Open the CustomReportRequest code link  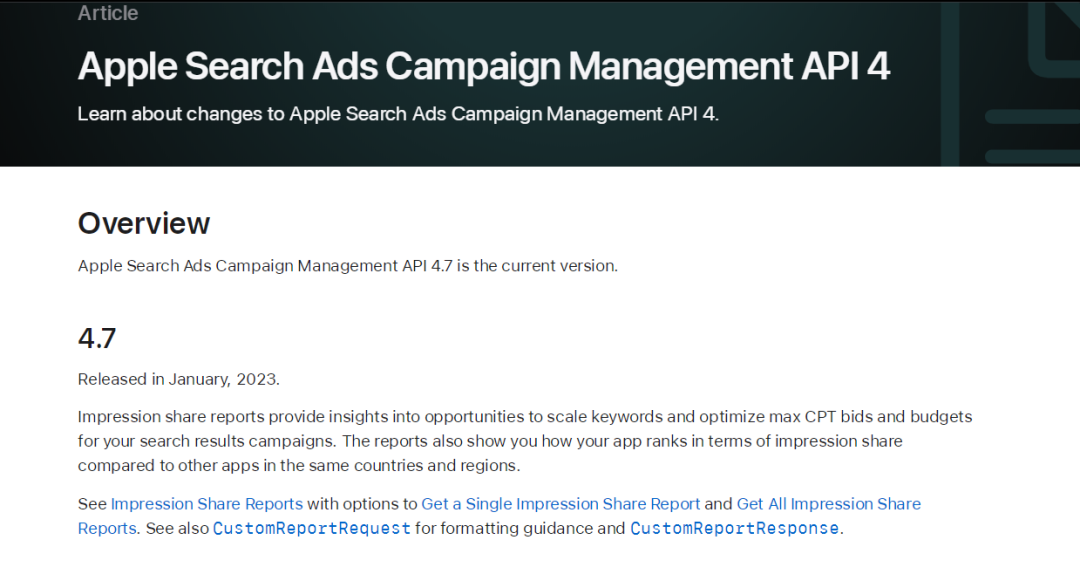click(311, 528)
